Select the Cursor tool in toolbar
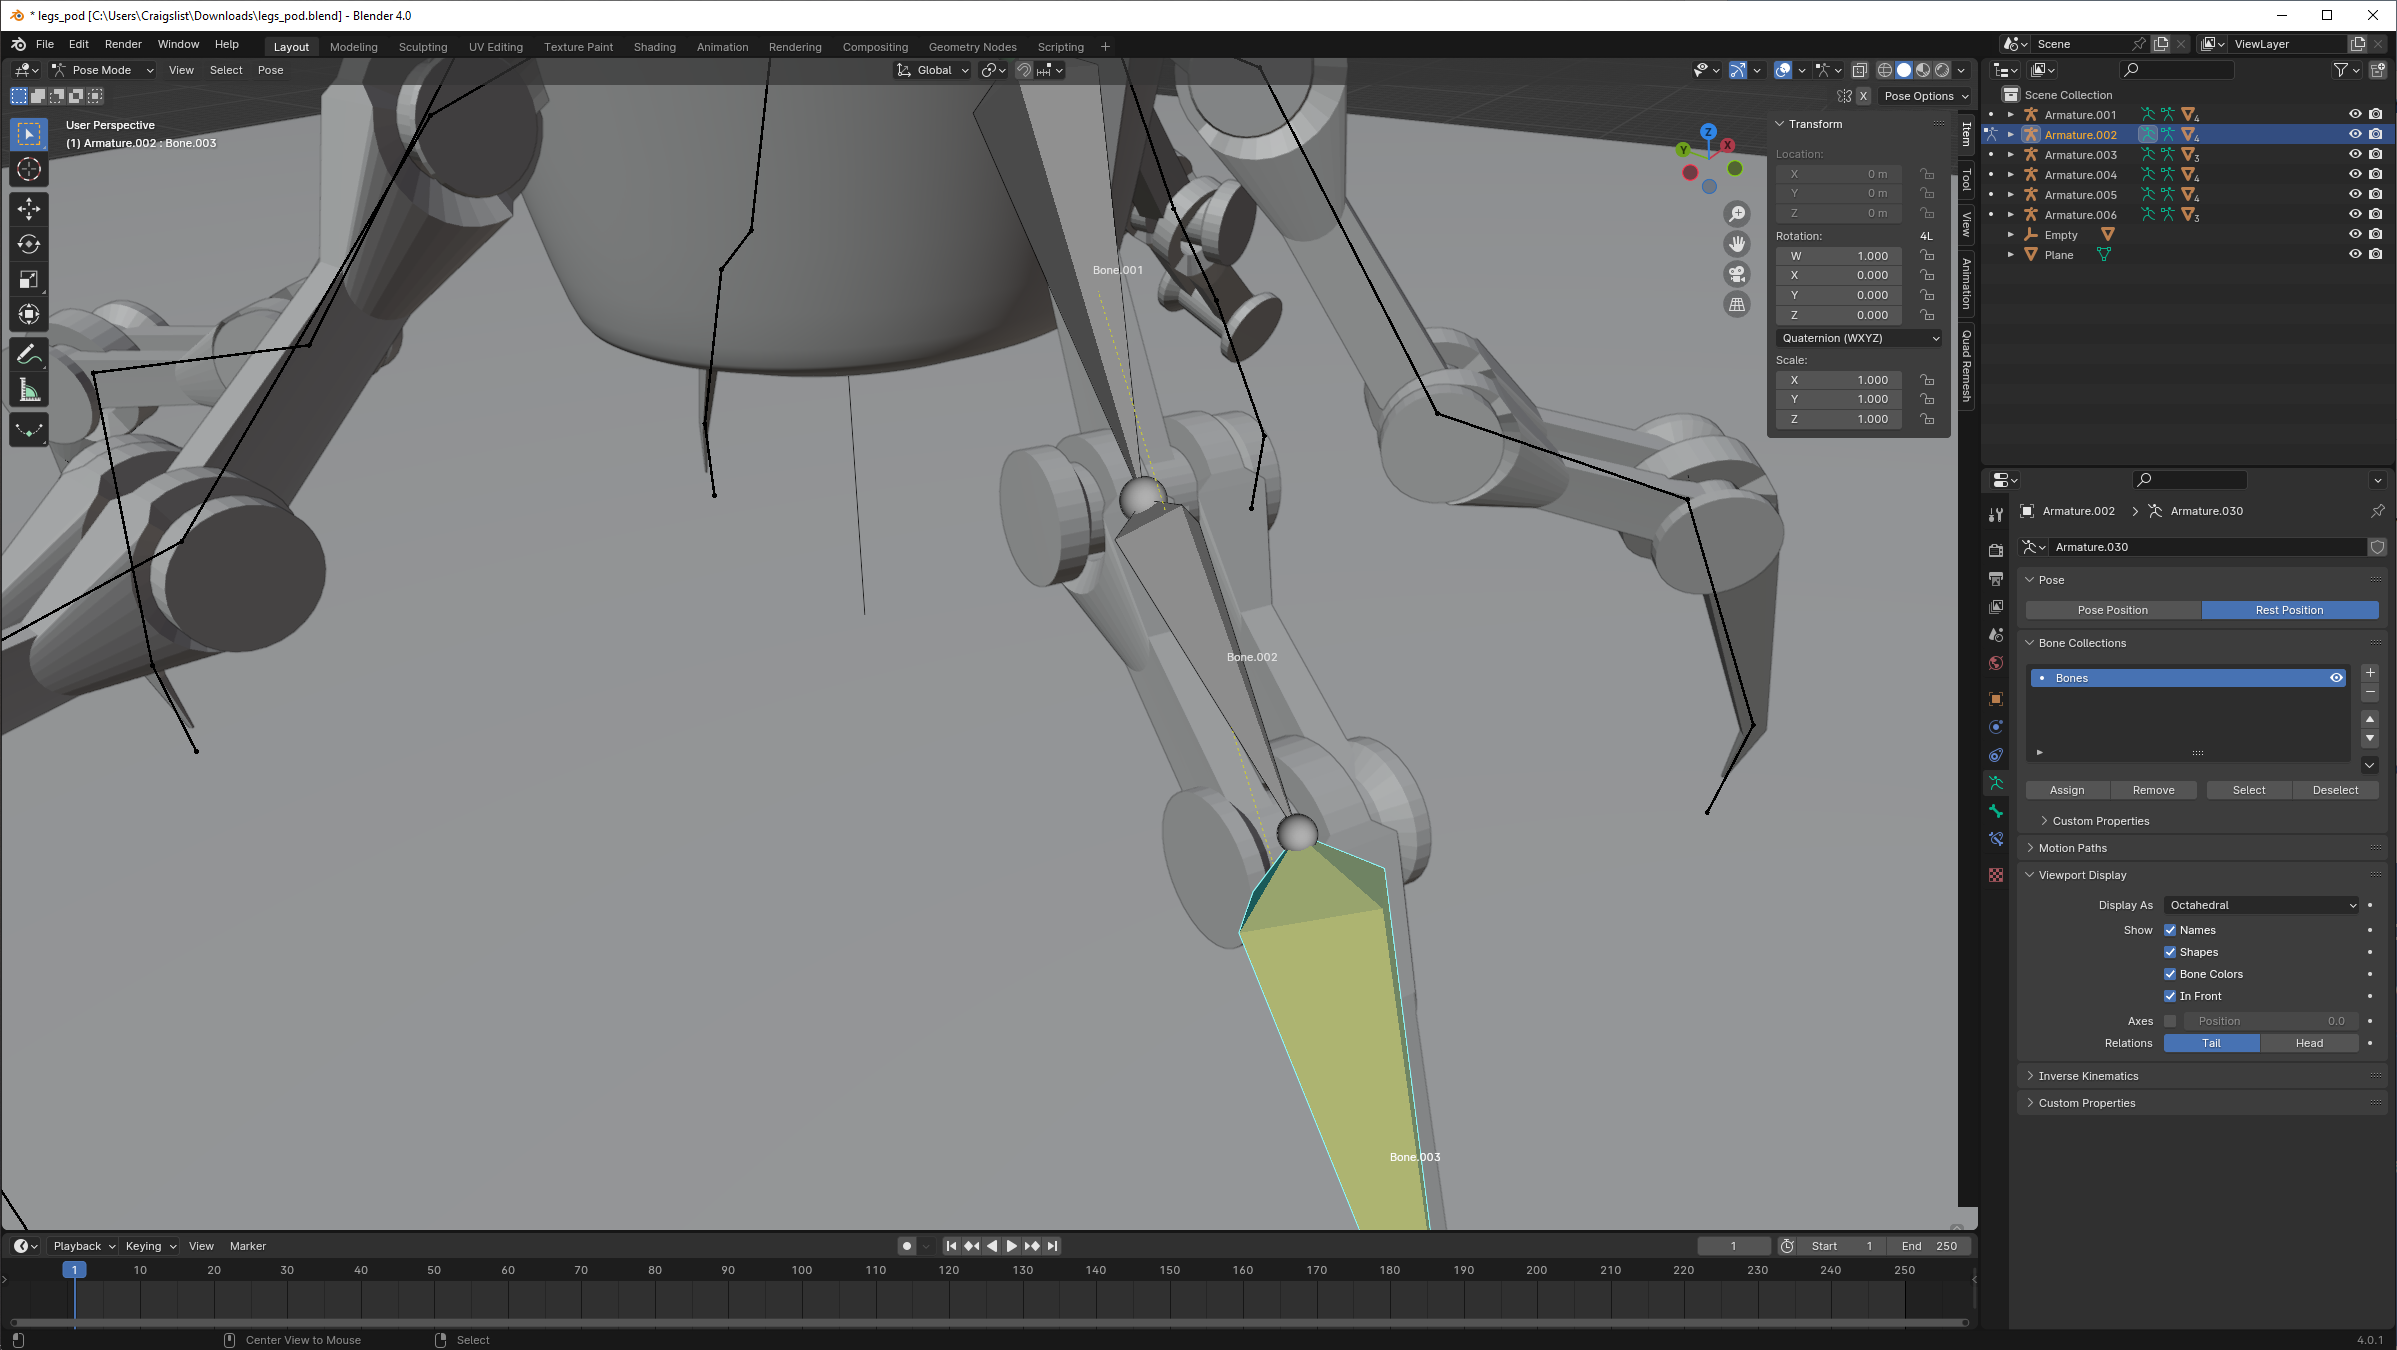 click(28, 170)
